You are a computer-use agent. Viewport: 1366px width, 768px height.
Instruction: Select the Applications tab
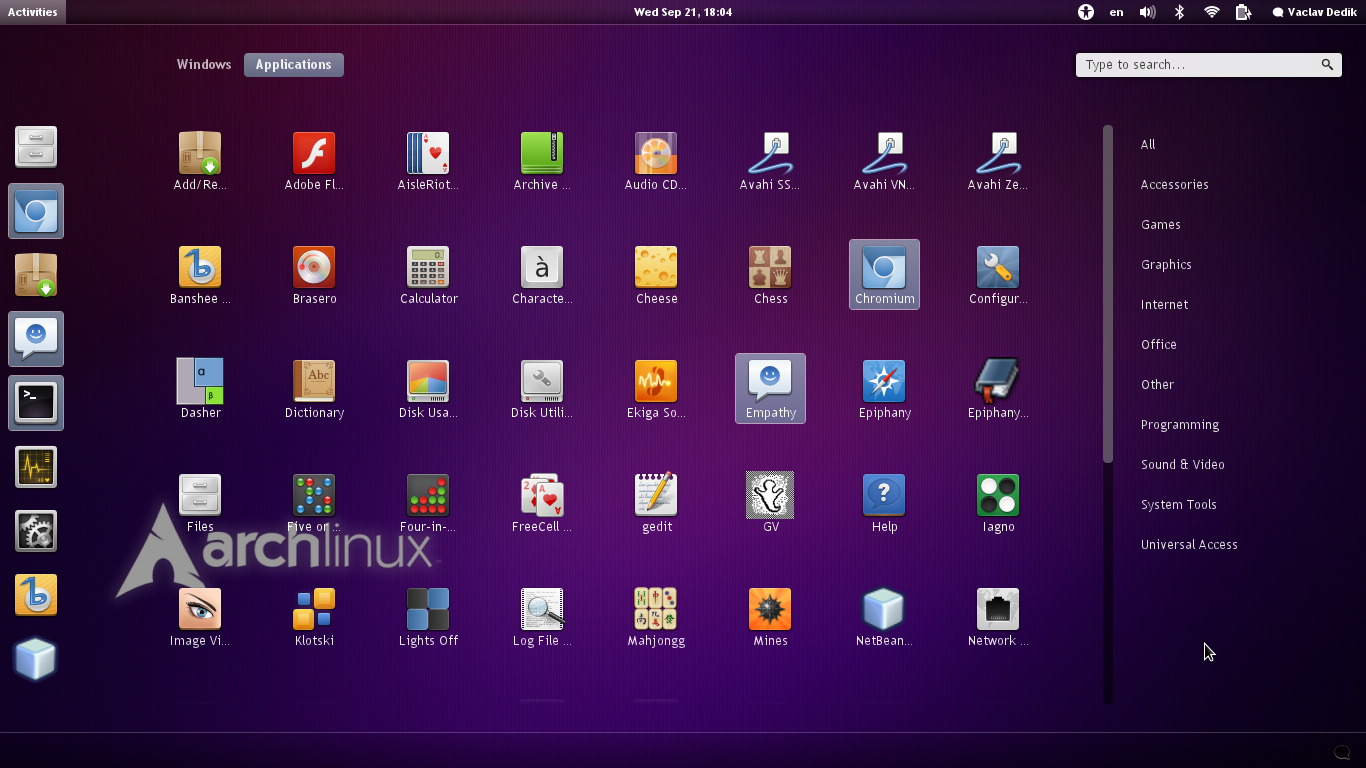coord(294,65)
